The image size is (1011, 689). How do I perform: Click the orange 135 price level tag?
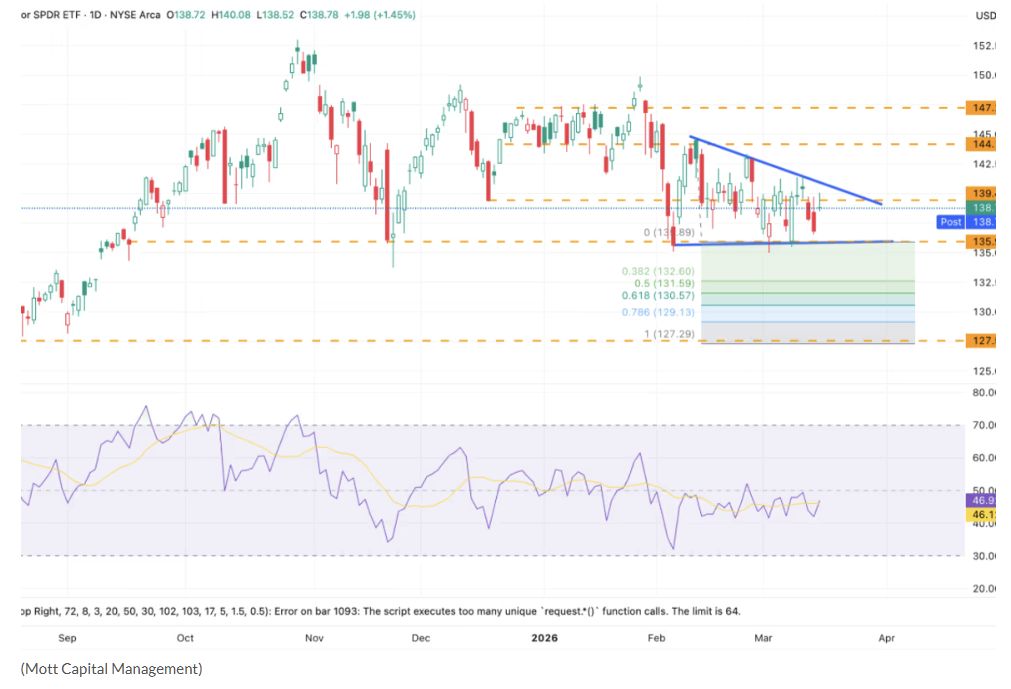[981, 241]
